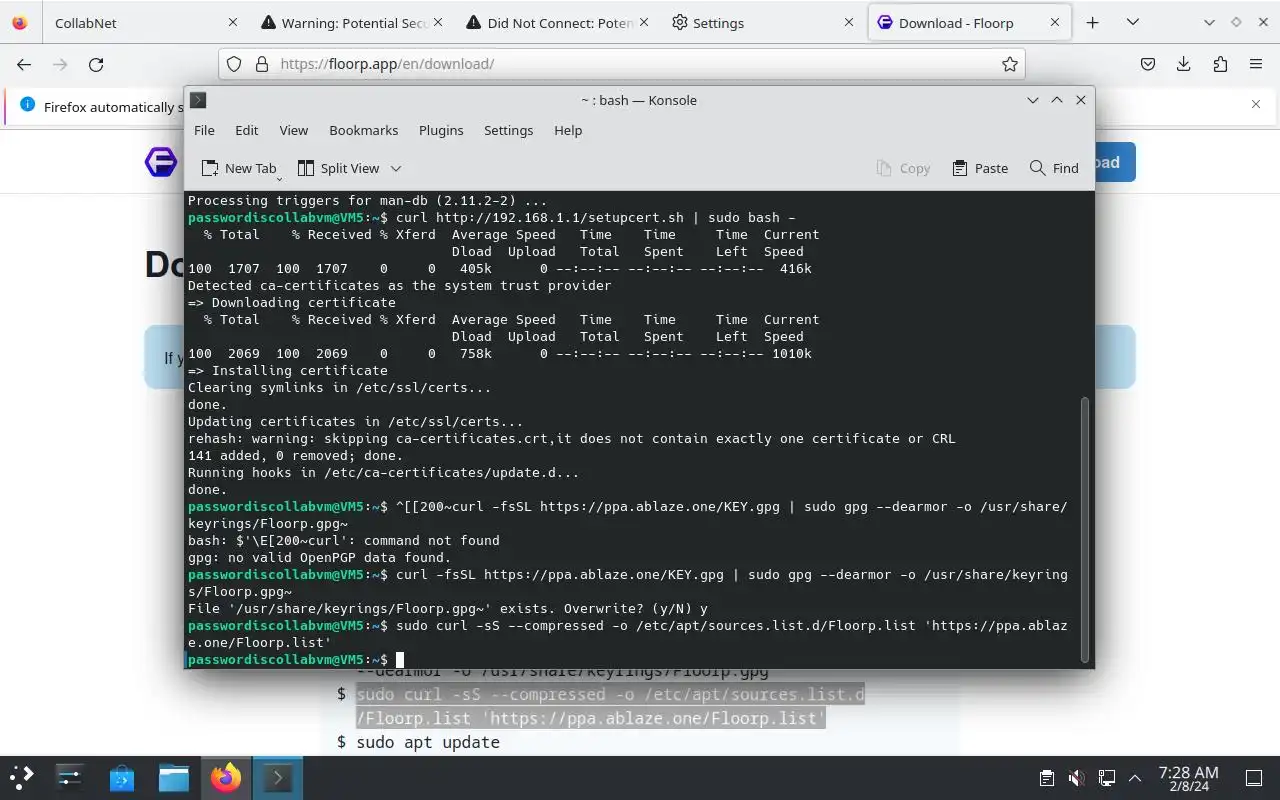The image size is (1280, 800).
Task: Open Discover store from the taskbar
Action: pyautogui.click(x=122, y=777)
